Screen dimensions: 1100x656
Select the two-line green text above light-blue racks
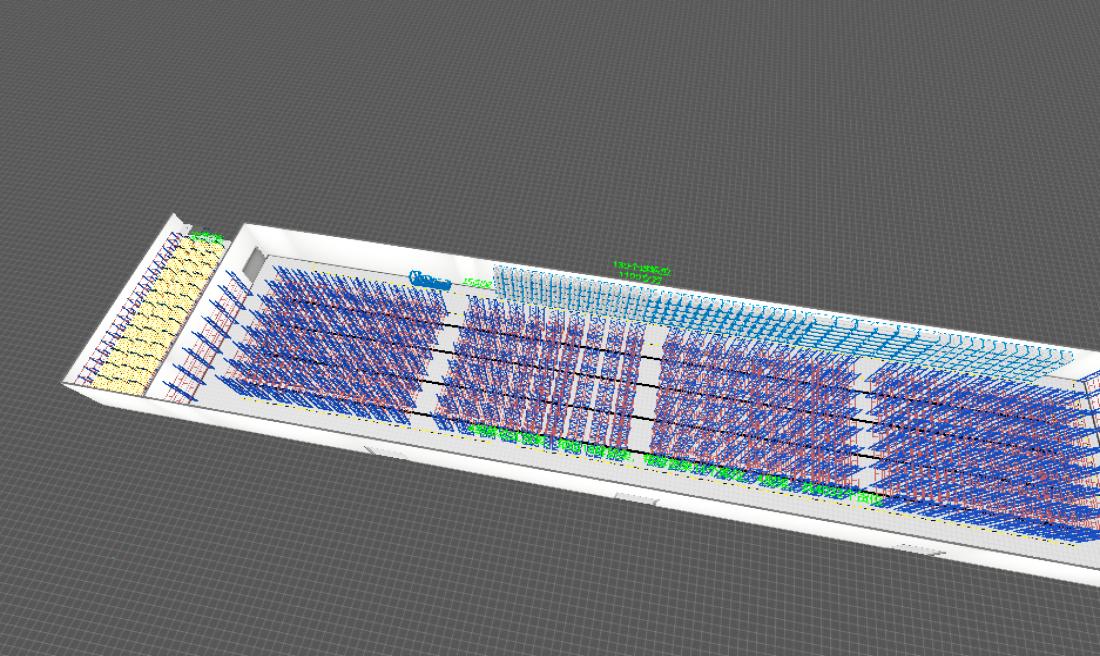(641, 272)
